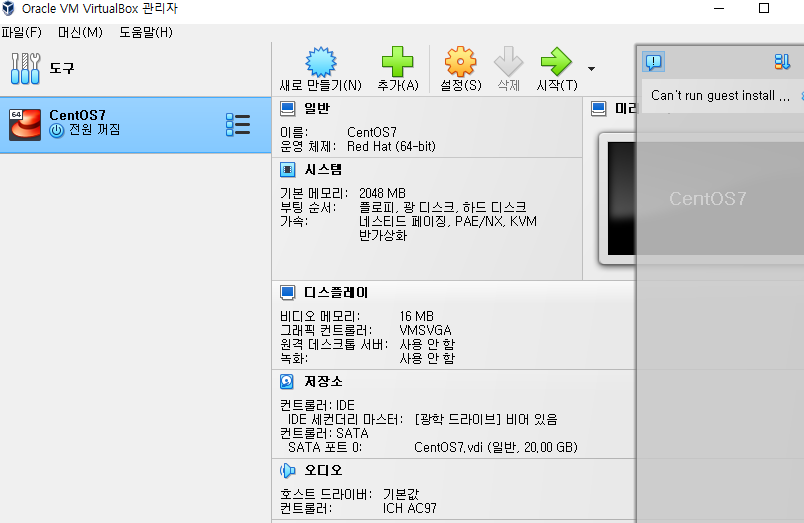Click the boot order value 플로피, 광 디스크, 하드 디스크
The image size is (804, 523).
[443, 207]
